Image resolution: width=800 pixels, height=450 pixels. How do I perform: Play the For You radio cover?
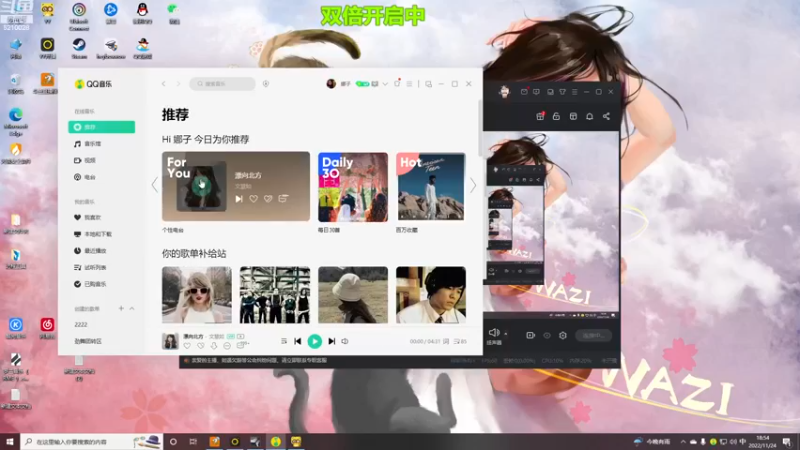pyautogui.click(x=202, y=186)
